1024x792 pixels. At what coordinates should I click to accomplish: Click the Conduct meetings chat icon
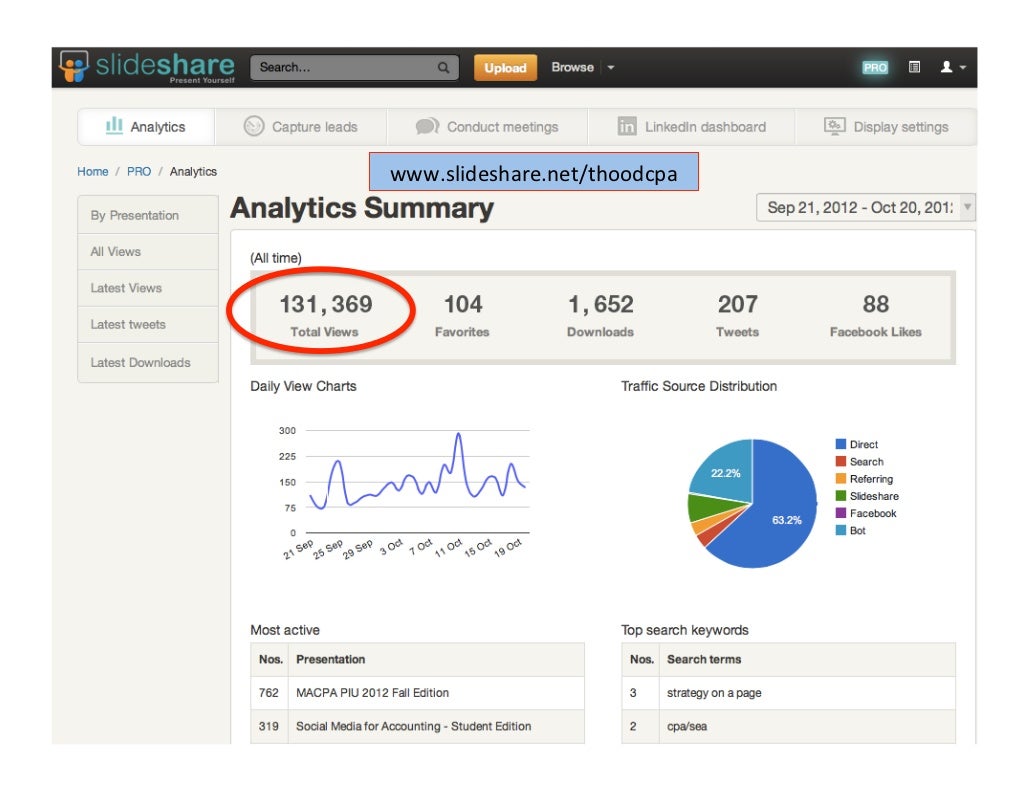(x=427, y=126)
